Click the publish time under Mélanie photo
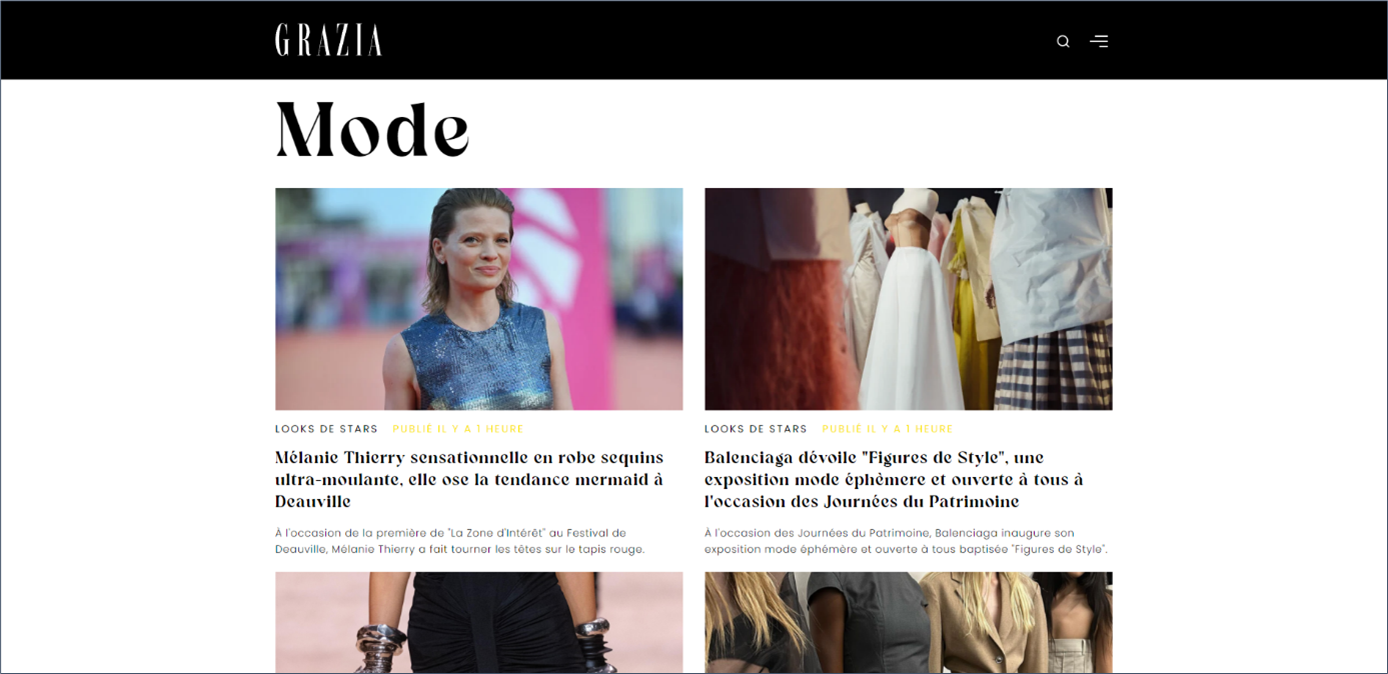The width and height of the screenshot is (1388, 674). (x=458, y=429)
